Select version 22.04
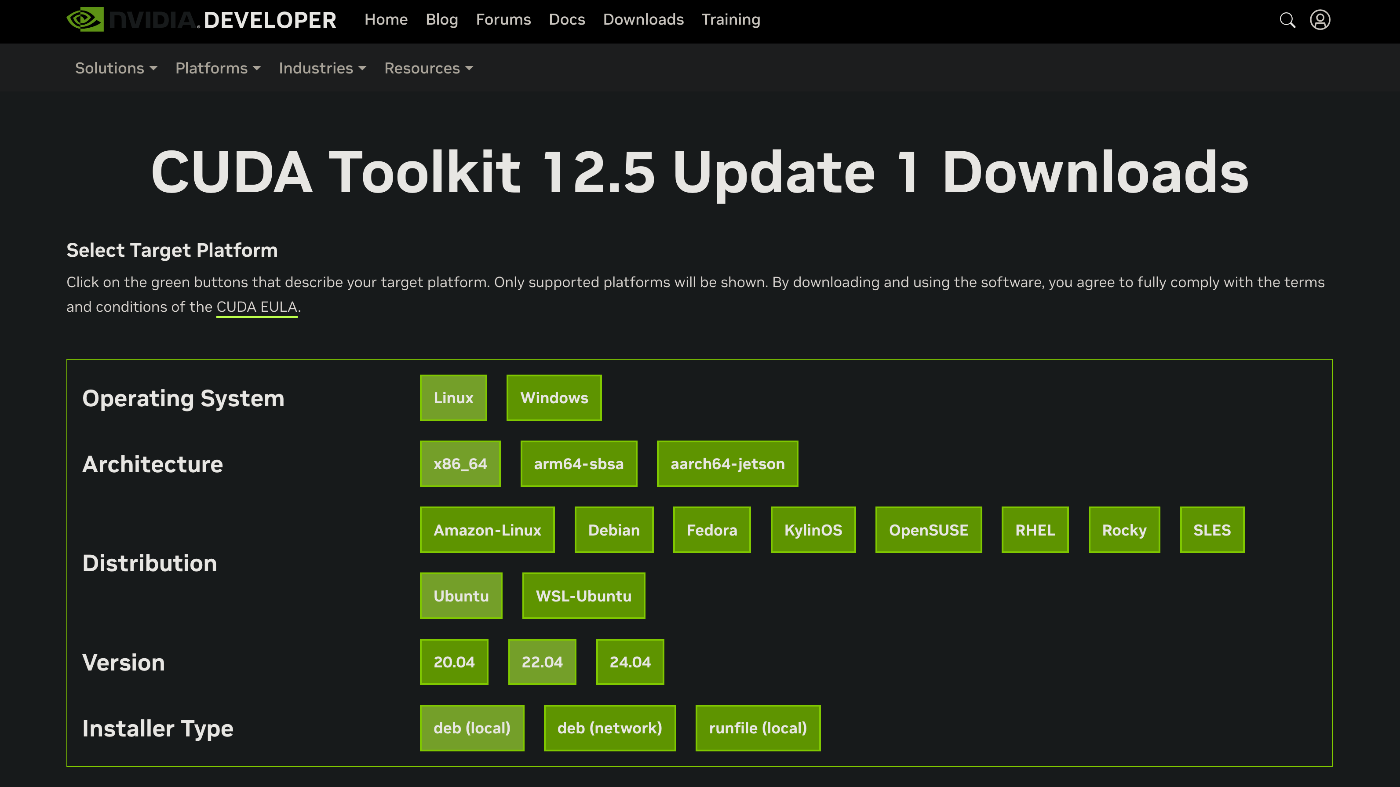Viewport: 1400px width, 787px height. point(542,662)
